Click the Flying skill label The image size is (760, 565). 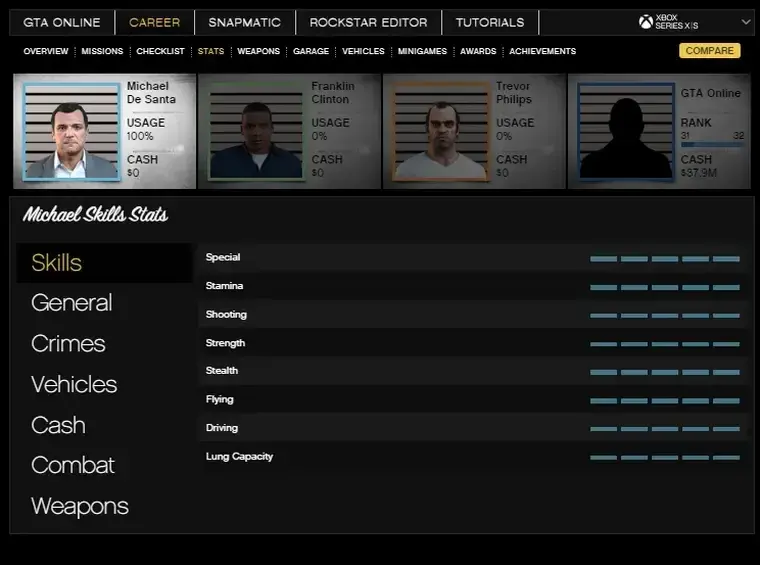coord(220,399)
